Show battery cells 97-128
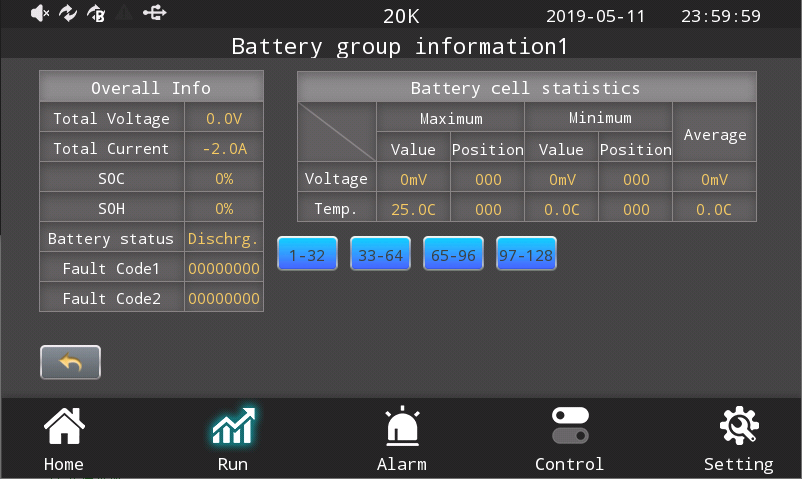Viewport: 802px width, 479px height. (526, 253)
